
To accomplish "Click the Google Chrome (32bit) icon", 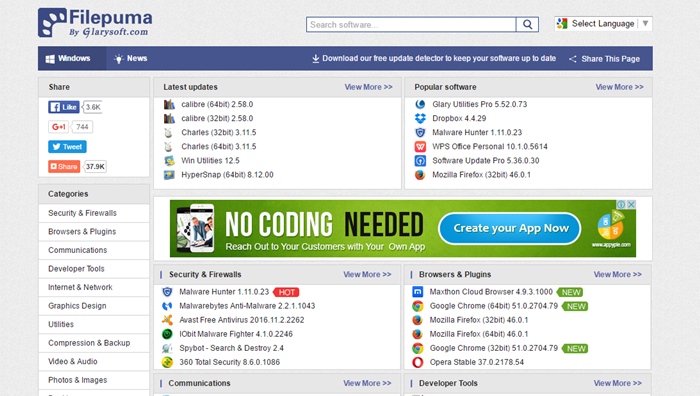I will (417, 348).
